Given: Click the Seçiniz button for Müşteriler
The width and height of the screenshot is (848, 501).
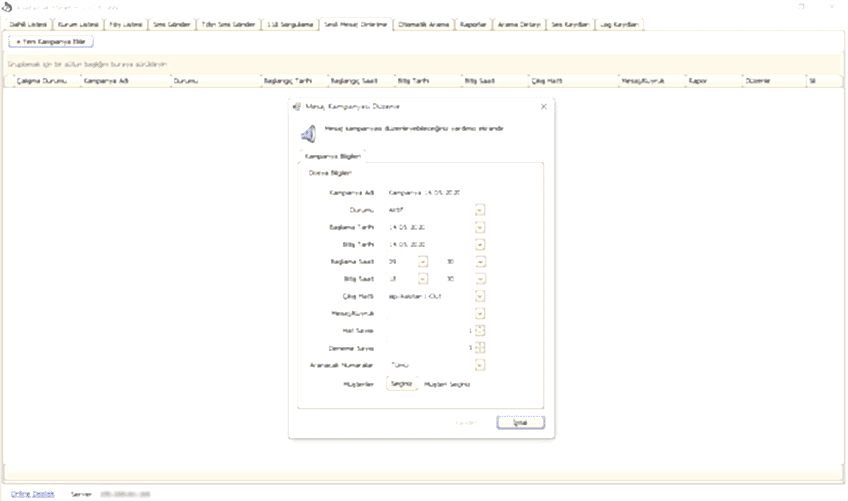Looking at the screenshot, I should tap(402, 383).
